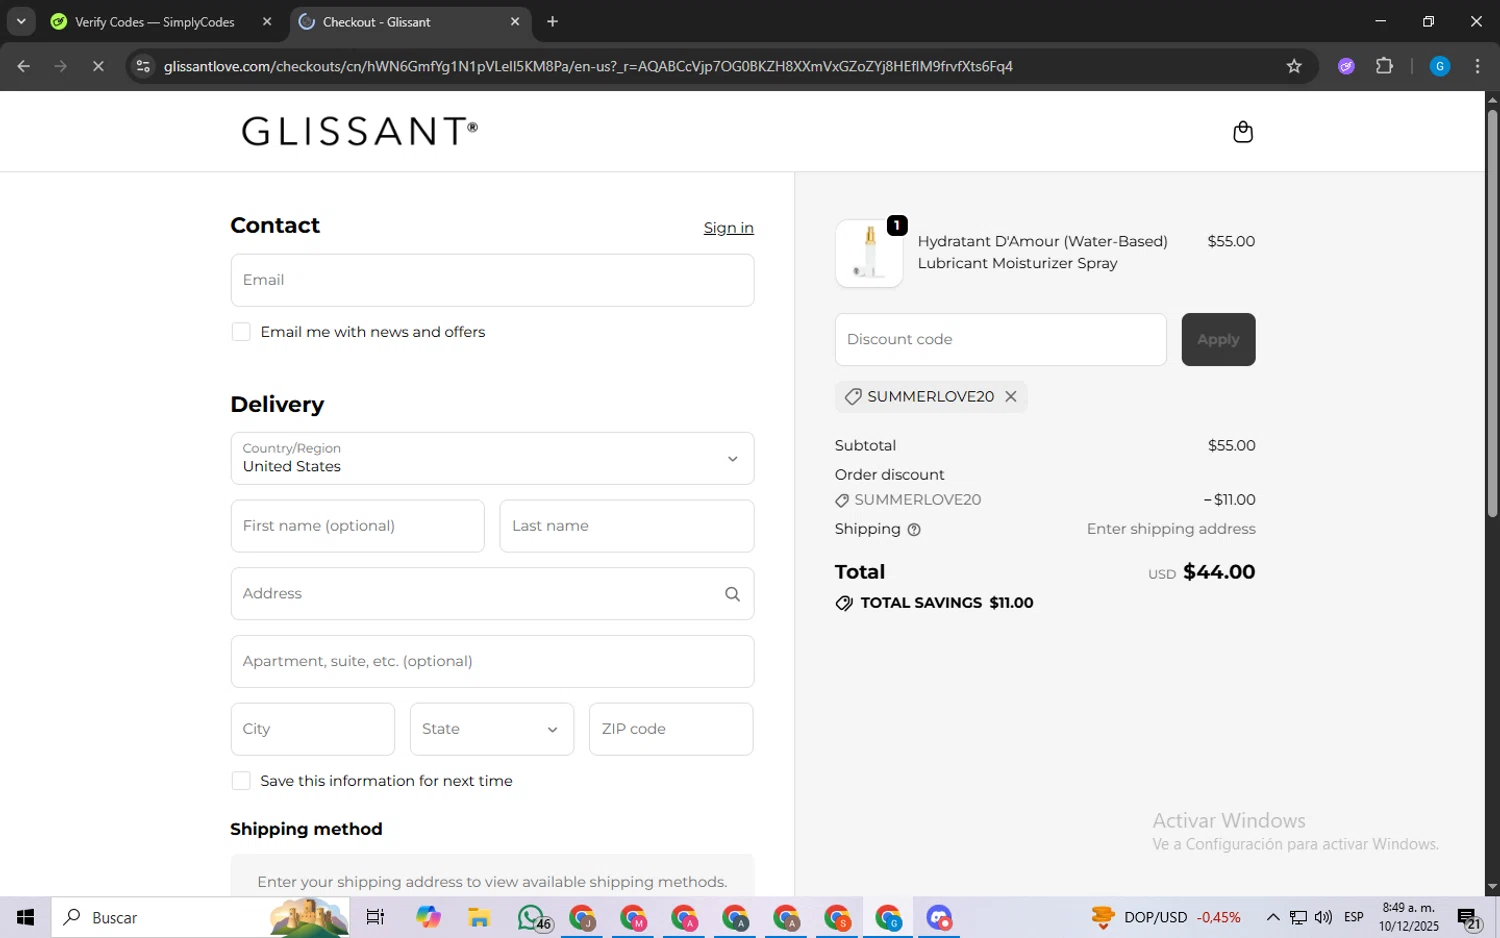Expand the Country/Region dropdown
The image size is (1500, 938).
tap(492, 458)
